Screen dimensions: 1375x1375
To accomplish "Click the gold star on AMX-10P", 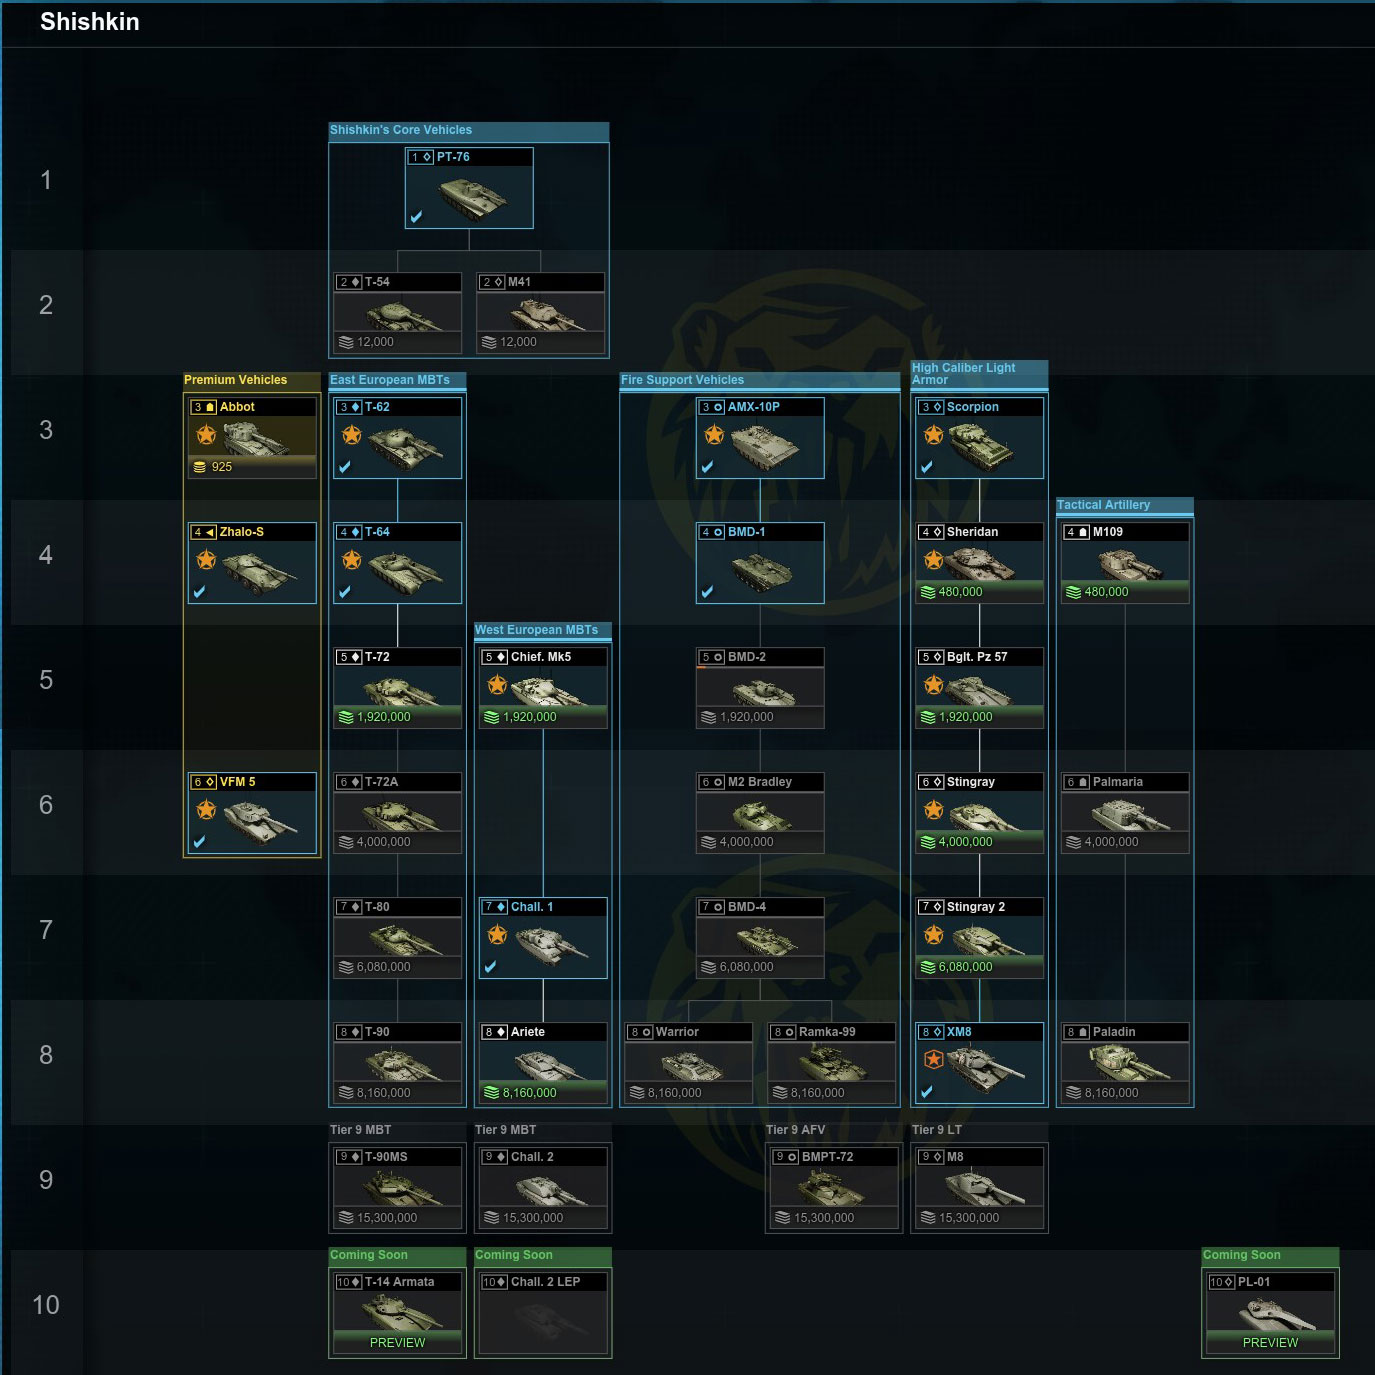I will tap(714, 435).
